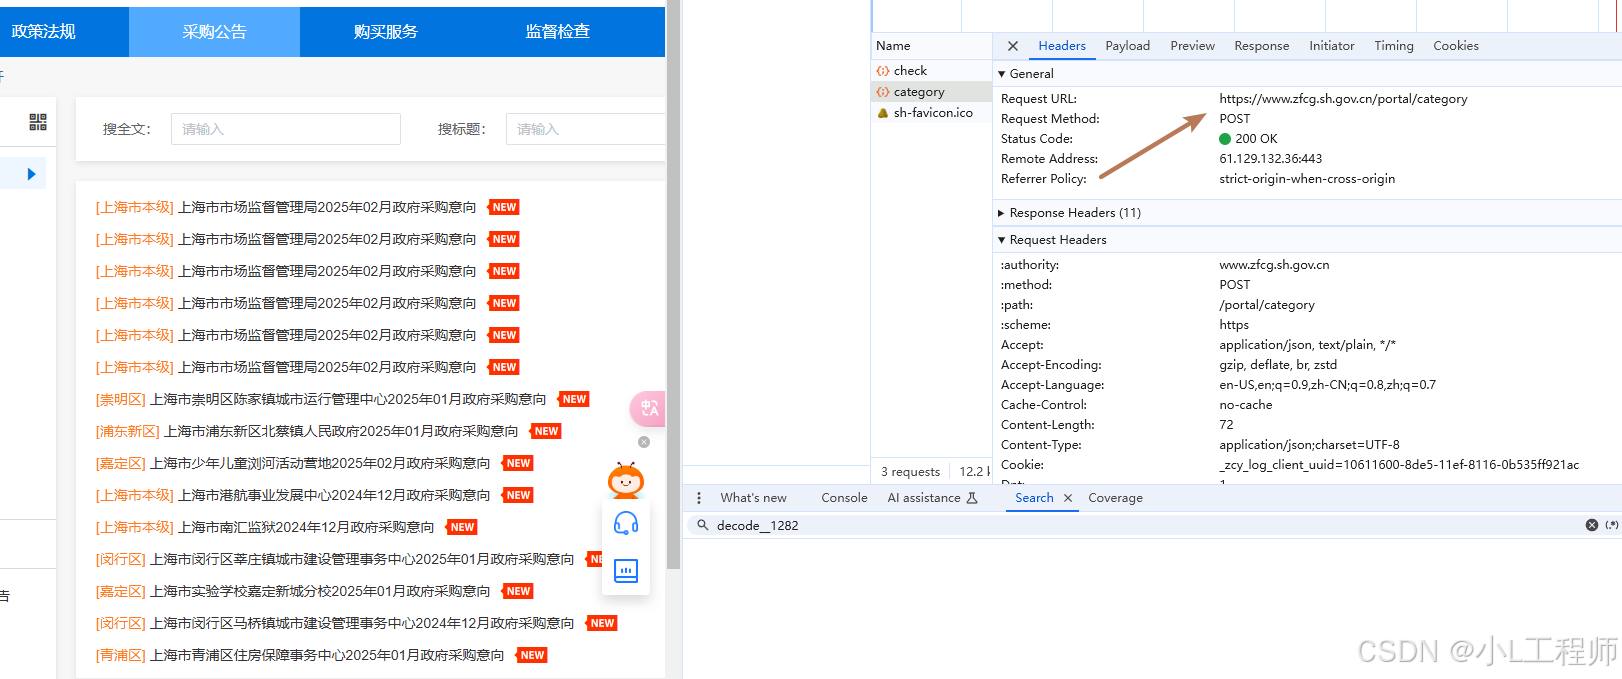
Task: Clear the decode__1282 search text
Action: [1592, 525]
